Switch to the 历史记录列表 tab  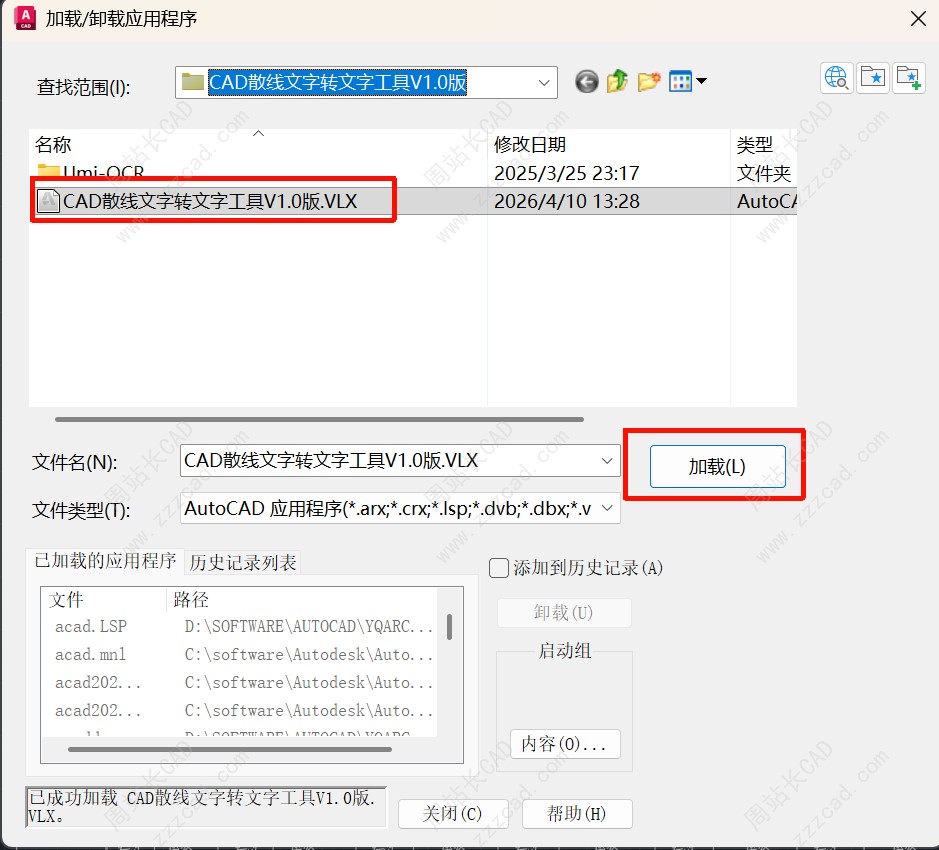[x=243, y=562]
